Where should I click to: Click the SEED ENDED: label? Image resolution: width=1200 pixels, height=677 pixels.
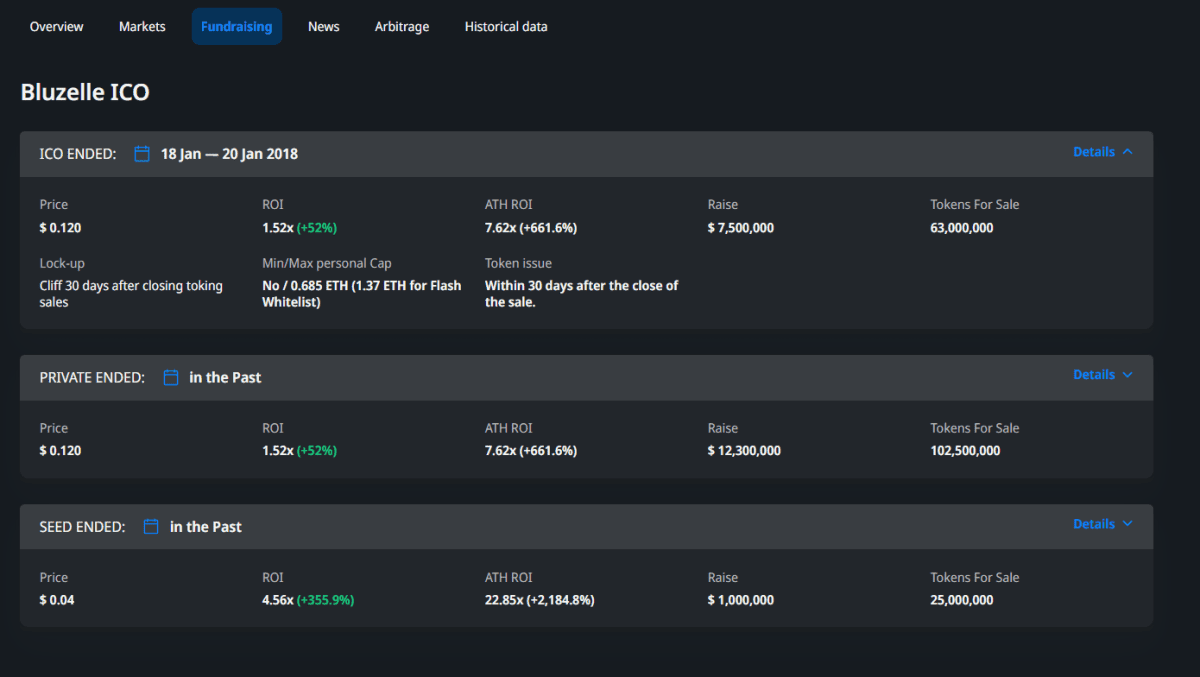pos(82,526)
